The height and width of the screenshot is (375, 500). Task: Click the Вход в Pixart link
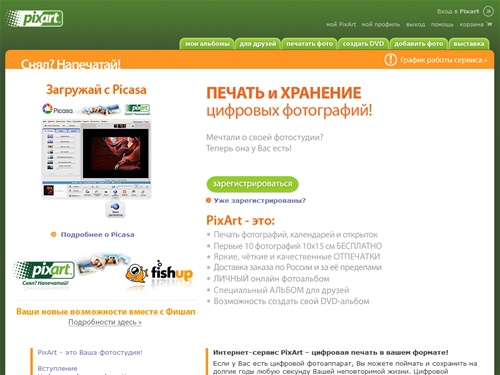point(458,11)
